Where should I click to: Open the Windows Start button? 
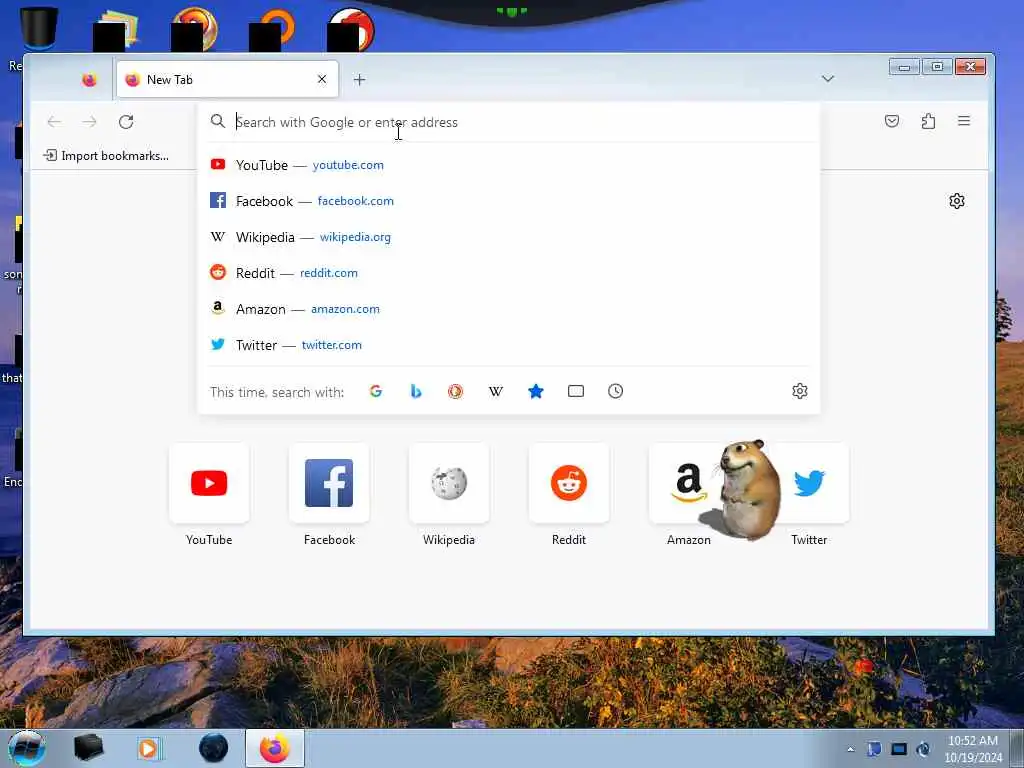pyautogui.click(x=27, y=748)
